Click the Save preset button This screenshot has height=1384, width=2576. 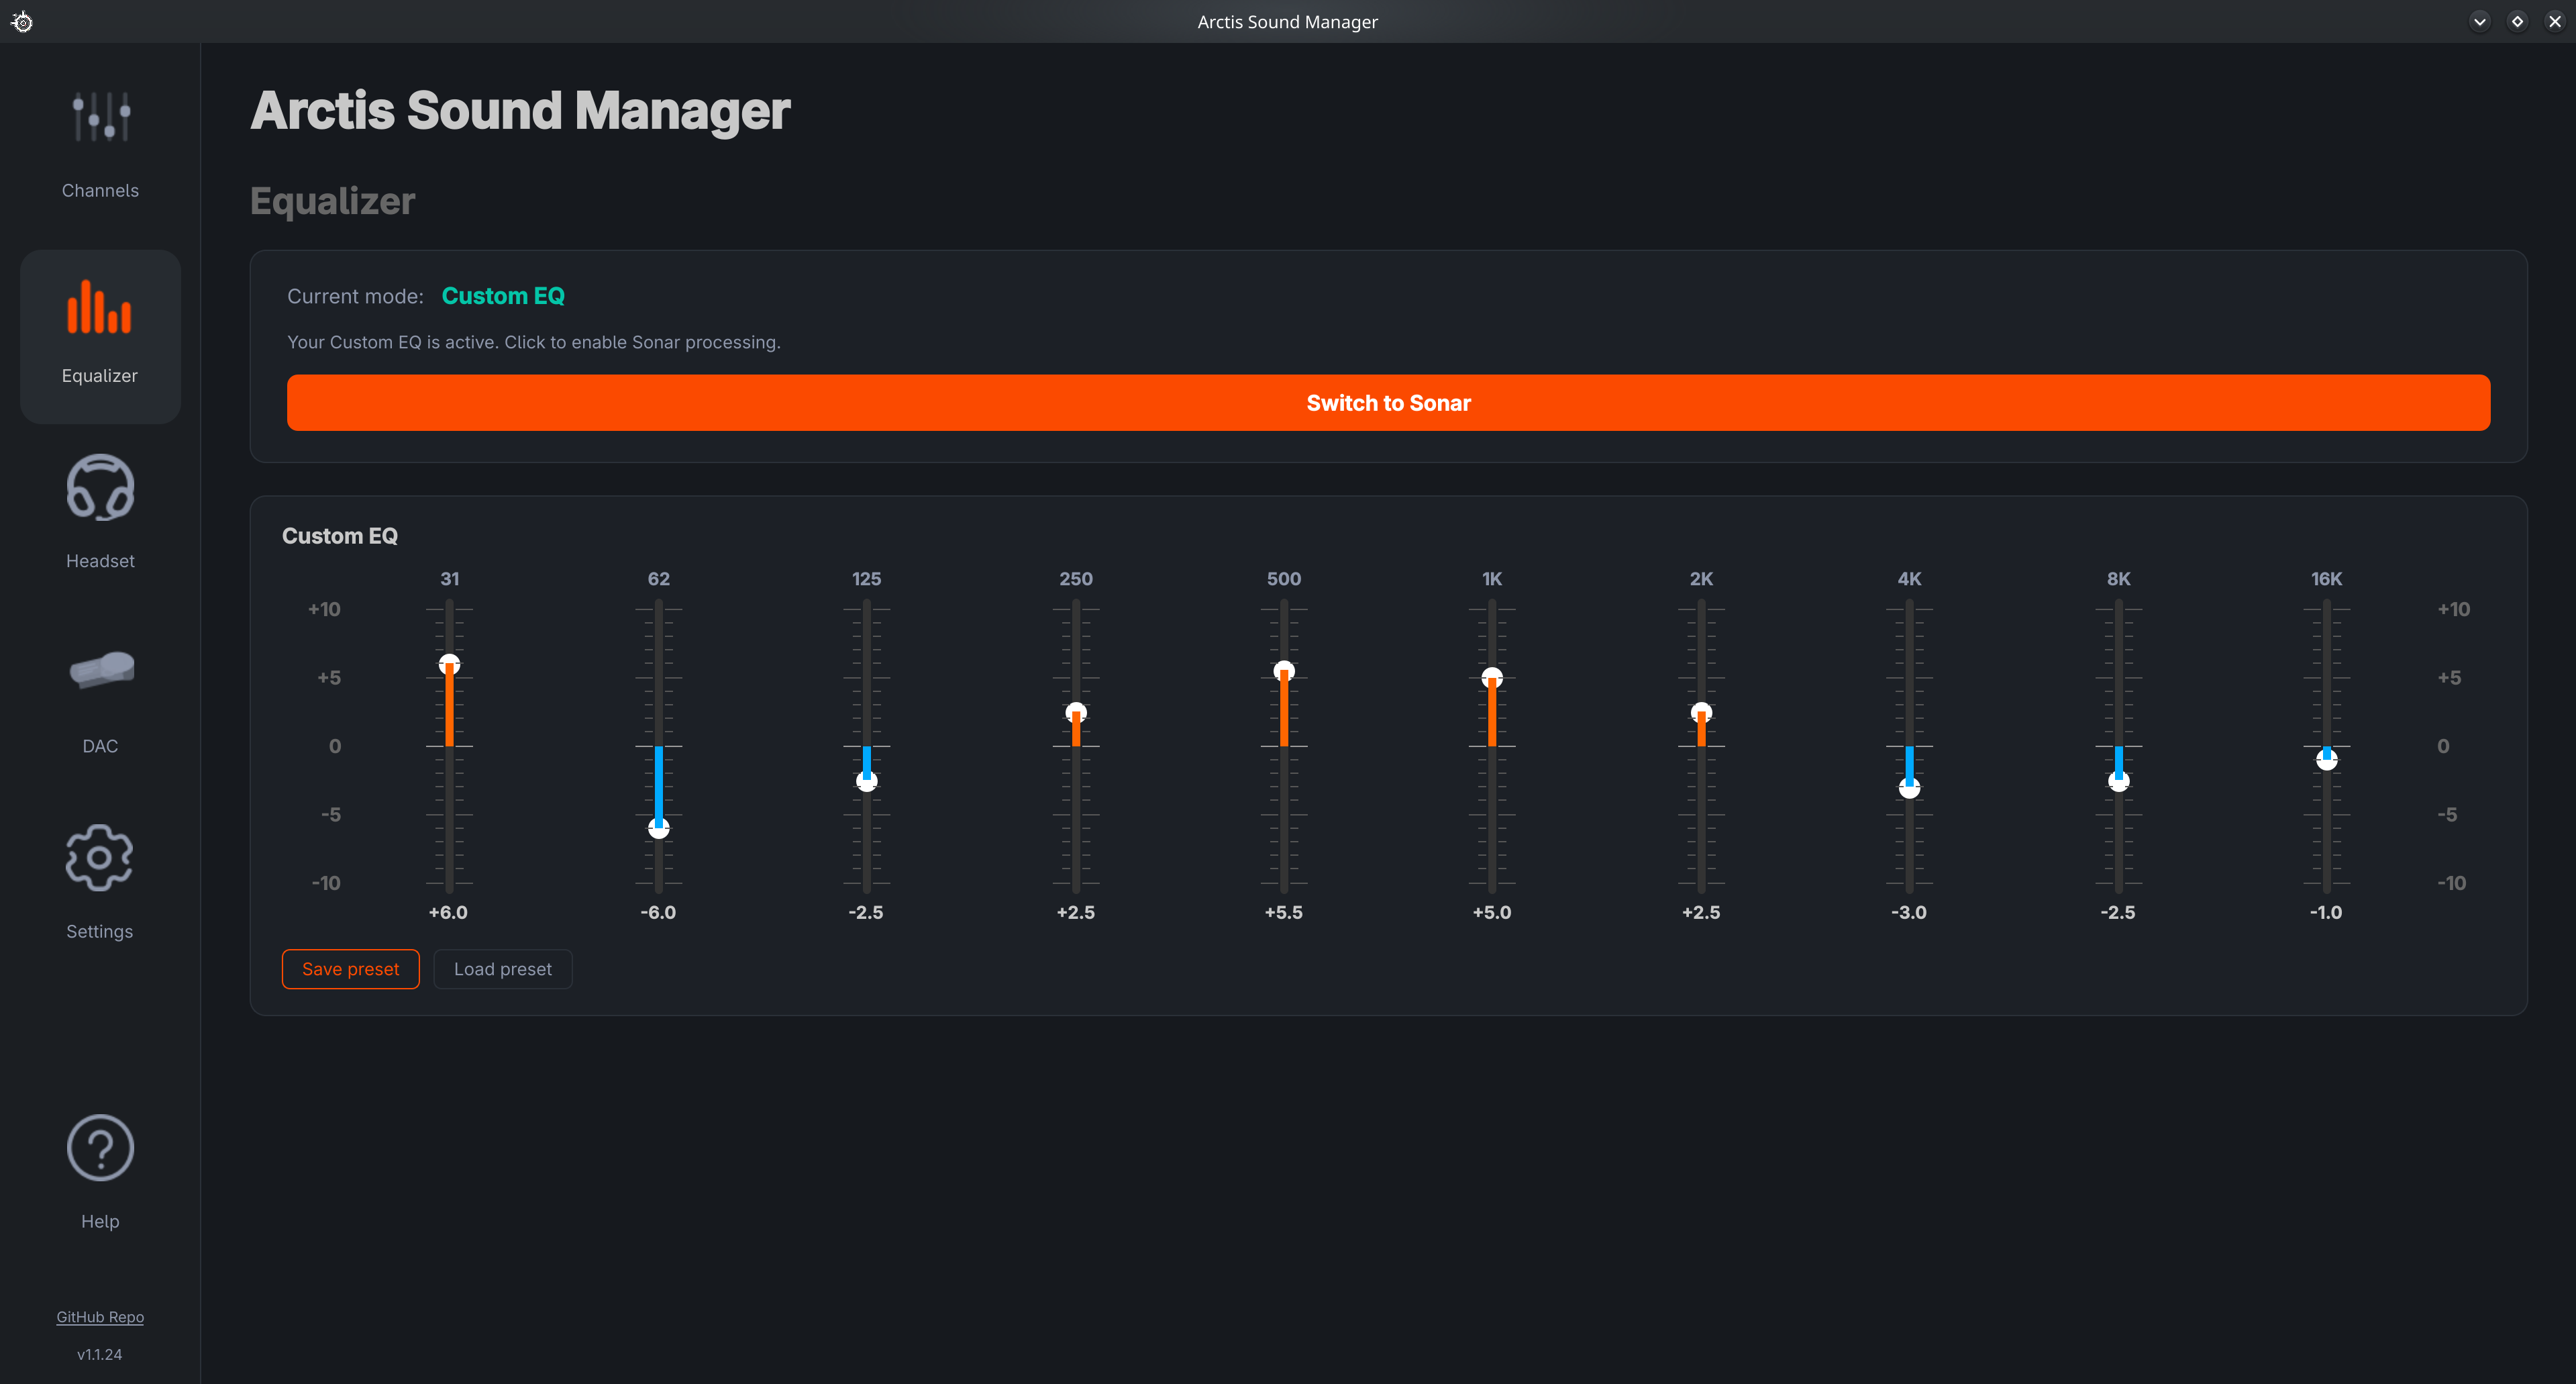[x=351, y=969]
